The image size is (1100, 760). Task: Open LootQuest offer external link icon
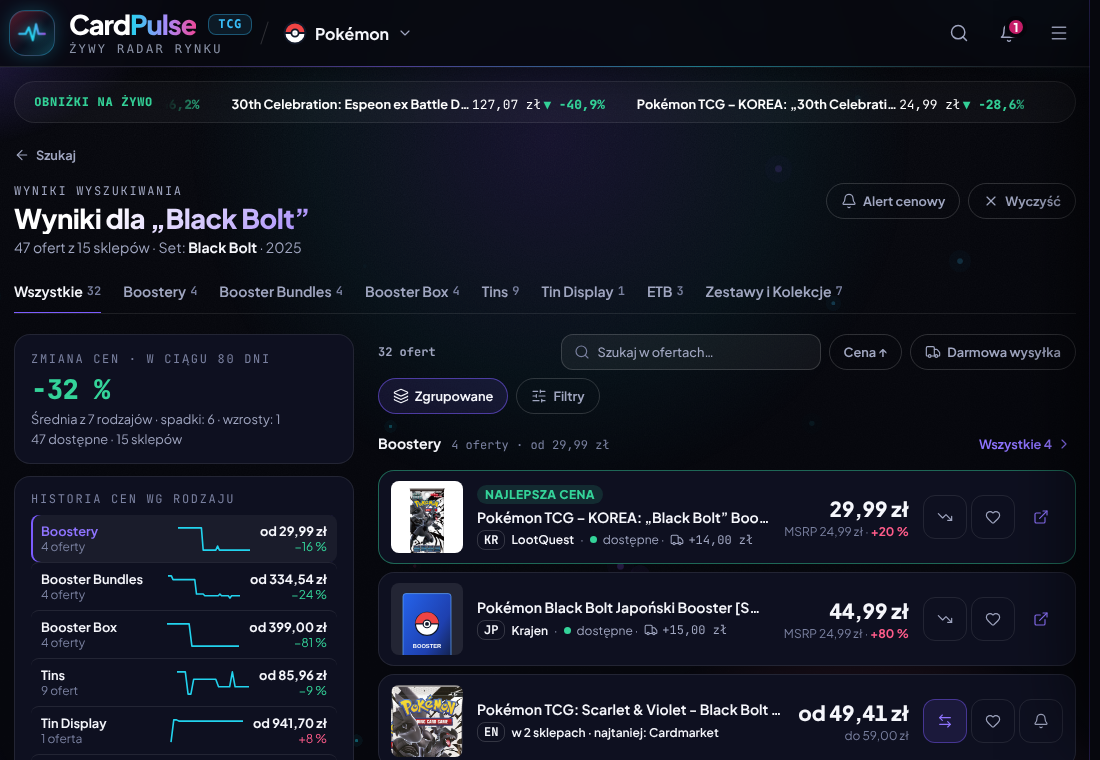point(1041,517)
